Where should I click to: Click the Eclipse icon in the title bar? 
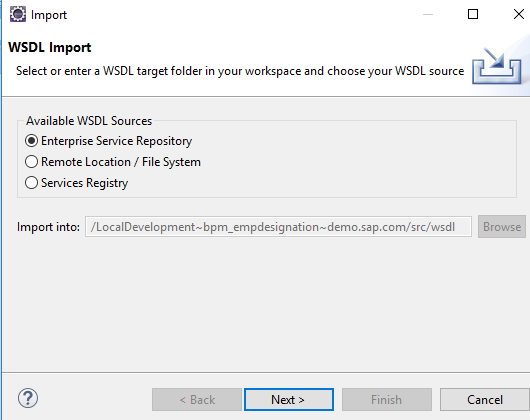tap(18, 15)
